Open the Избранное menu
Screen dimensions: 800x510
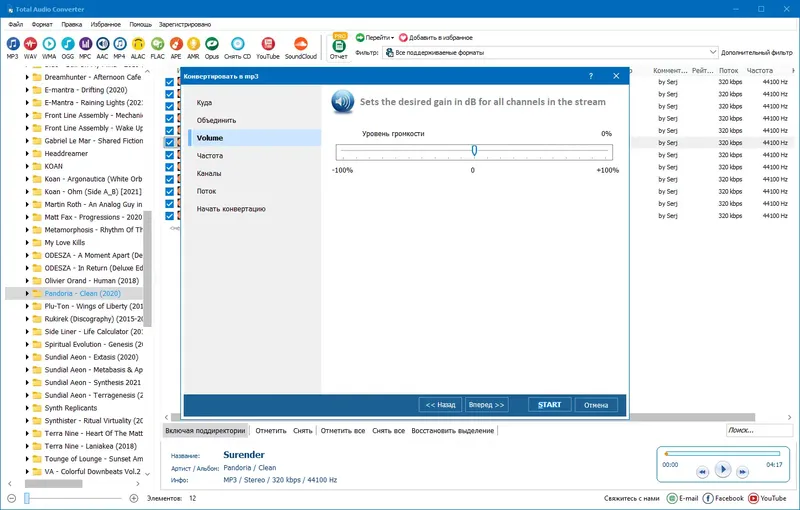pos(106,24)
